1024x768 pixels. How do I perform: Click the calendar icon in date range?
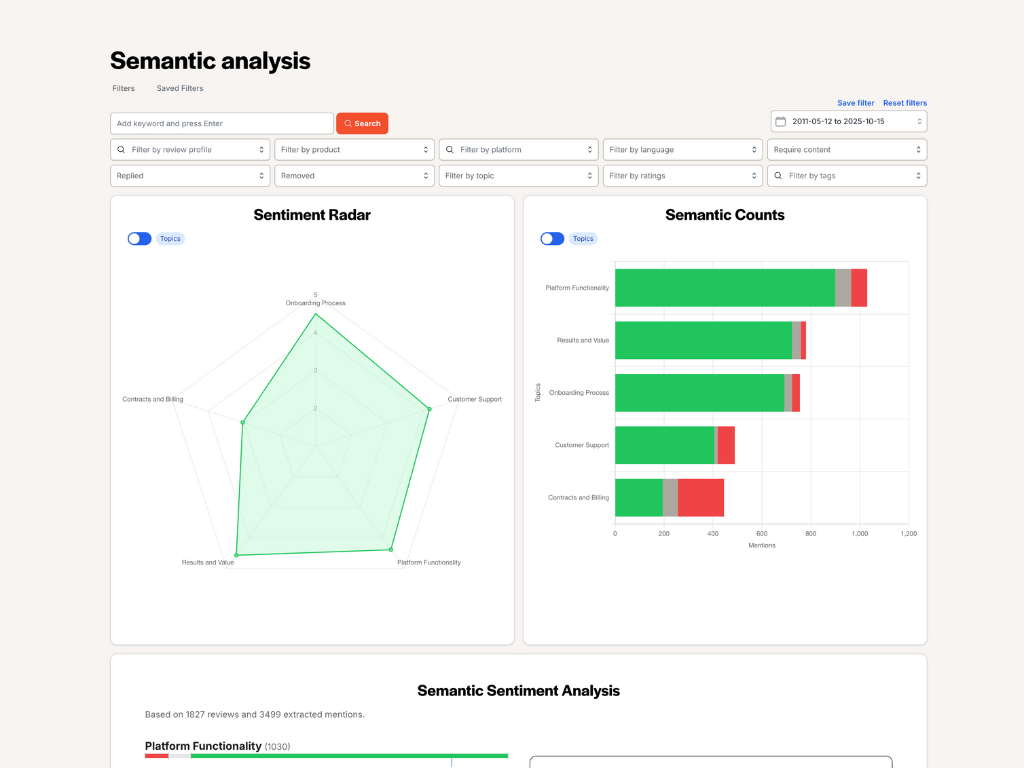click(x=780, y=121)
